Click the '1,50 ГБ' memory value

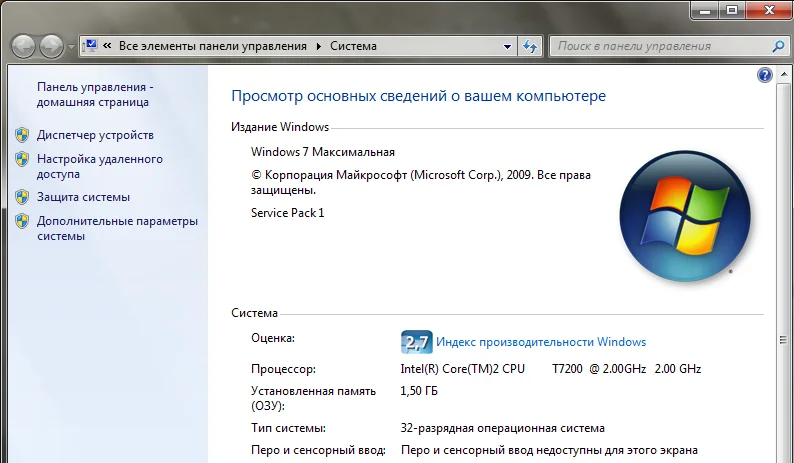tap(419, 391)
